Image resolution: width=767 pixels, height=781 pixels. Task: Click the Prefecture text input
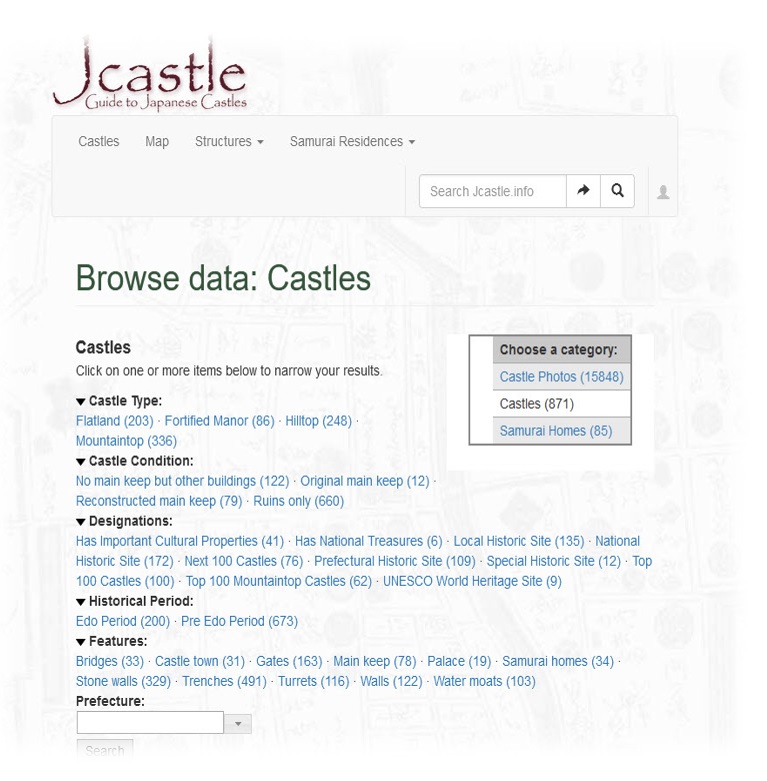150,722
